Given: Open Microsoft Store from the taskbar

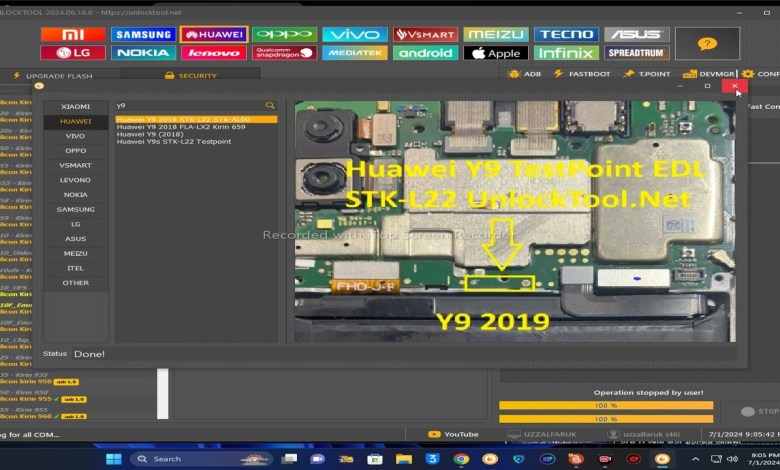Looking at the screenshot, I should [375, 459].
